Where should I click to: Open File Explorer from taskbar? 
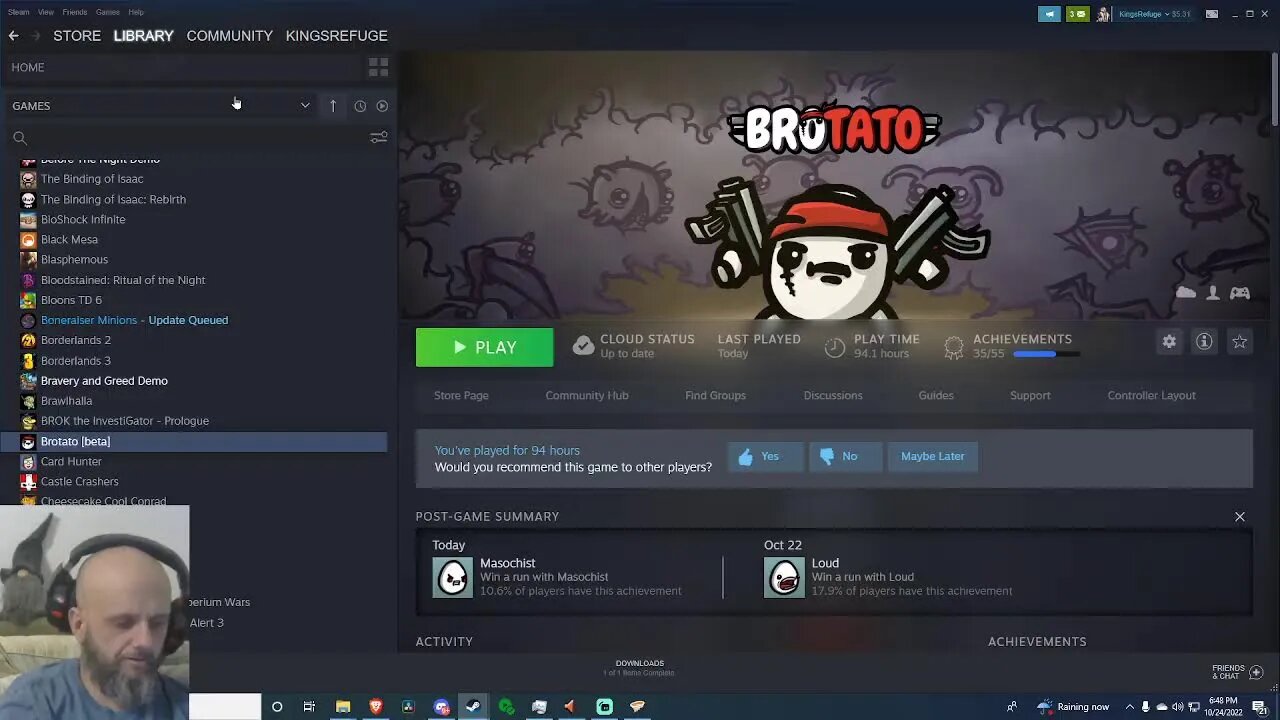pyautogui.click(x=343, y=707)
